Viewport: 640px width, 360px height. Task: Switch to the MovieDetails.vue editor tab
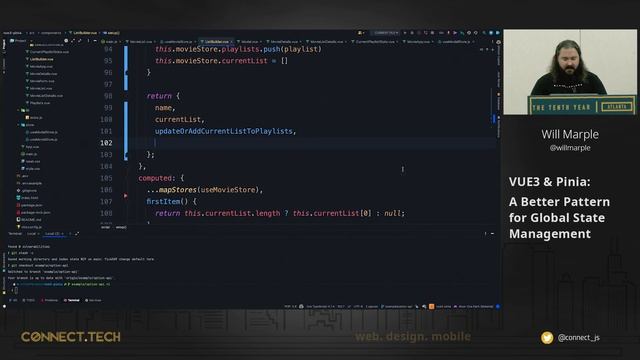point(284,42)
